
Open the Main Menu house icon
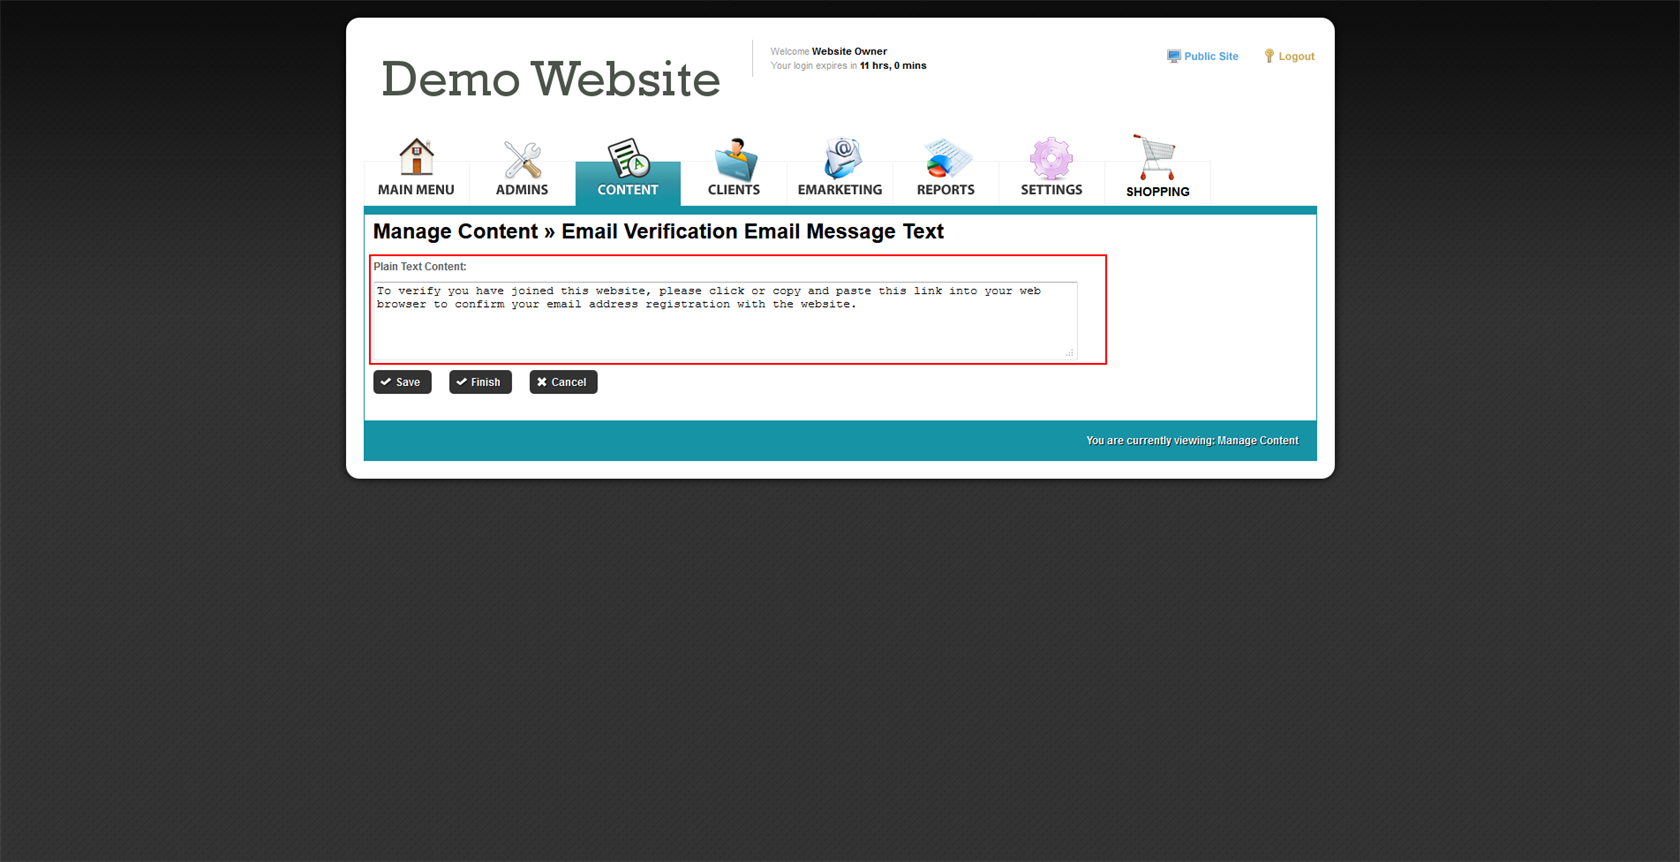pyautogui.click(x=416, y=158)
